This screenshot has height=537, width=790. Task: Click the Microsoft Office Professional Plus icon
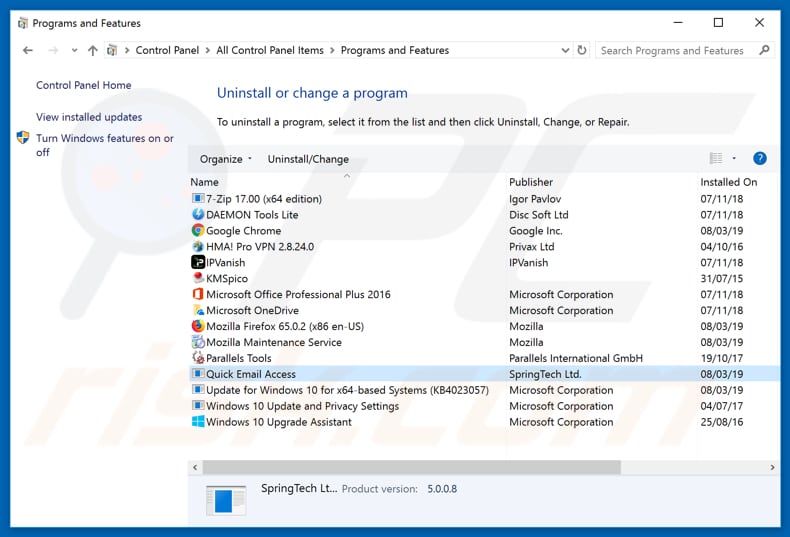(198, 294)
